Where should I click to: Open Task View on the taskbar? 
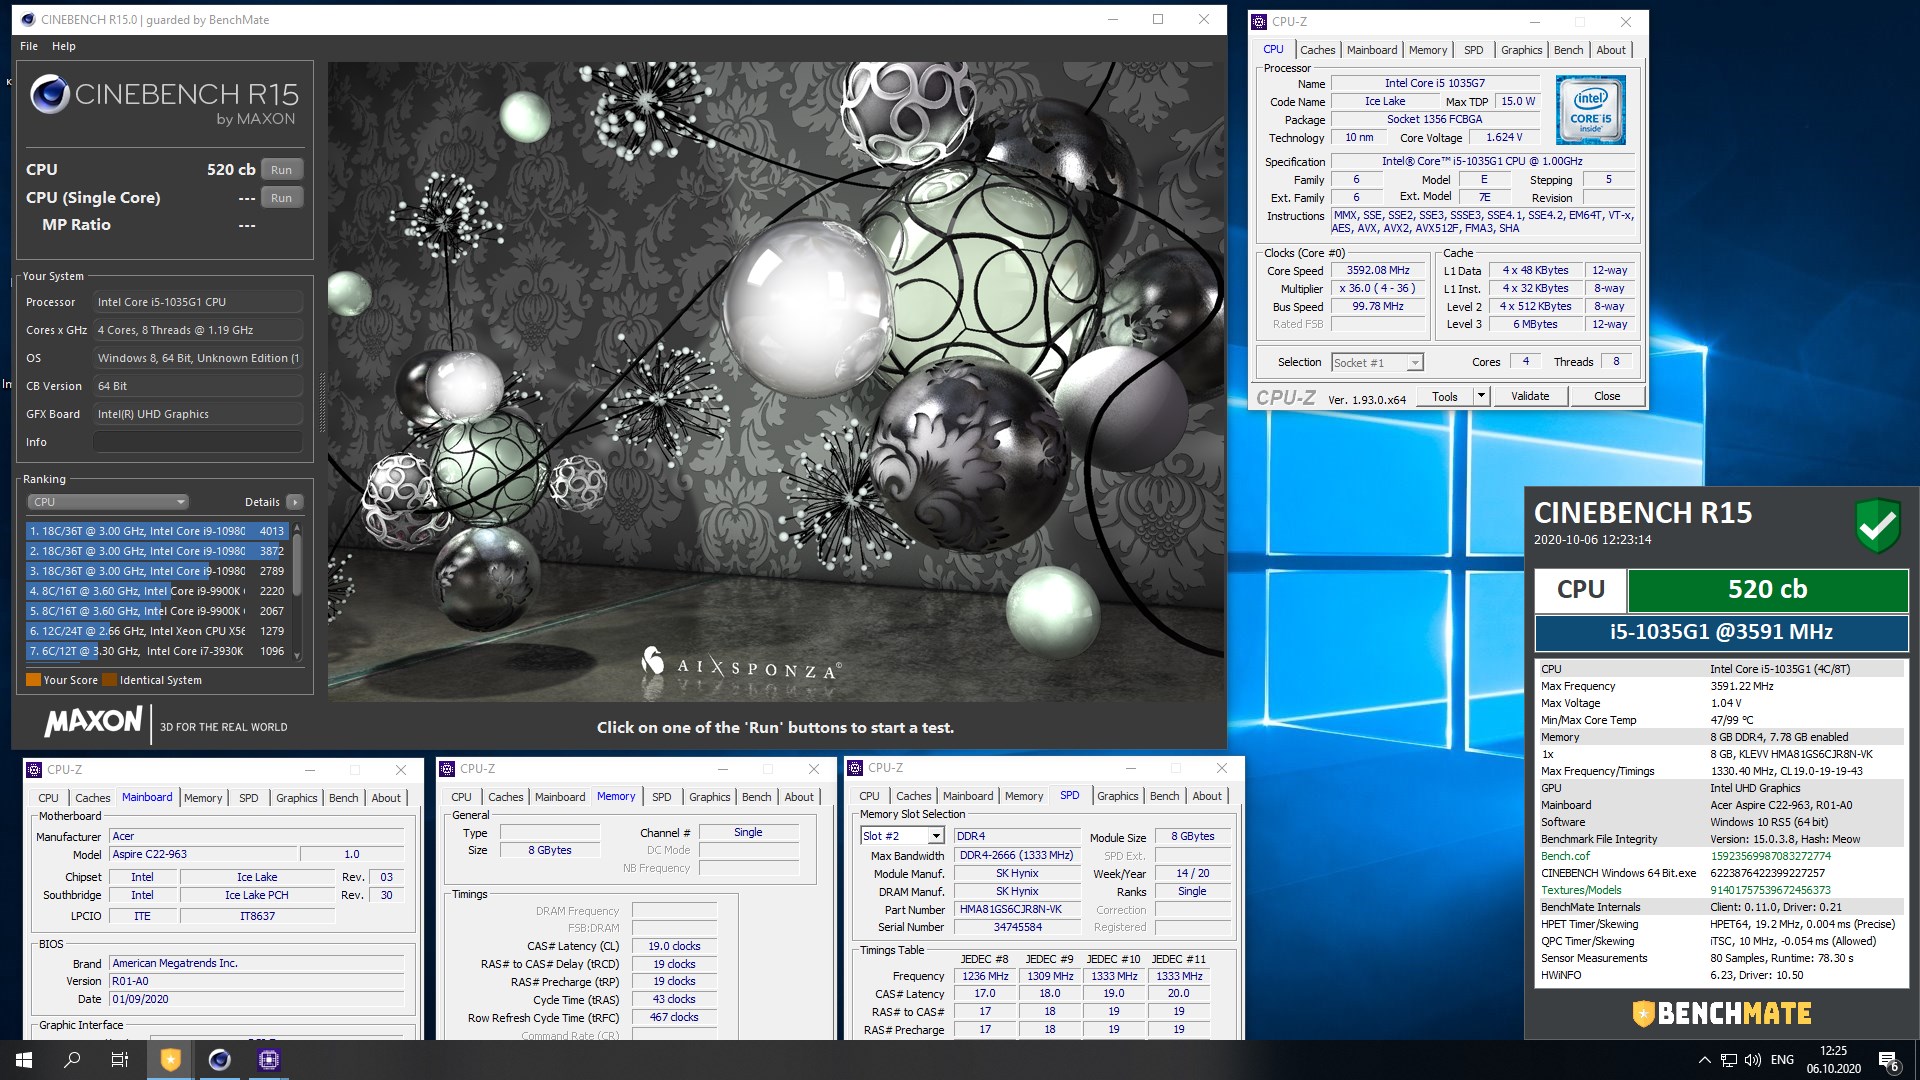click(120, 1060)
